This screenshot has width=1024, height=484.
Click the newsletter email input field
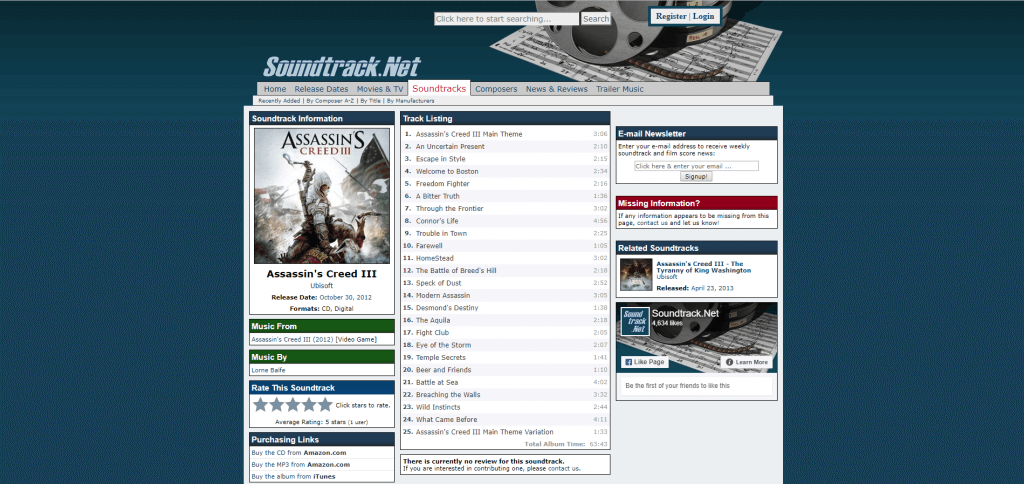click(x=696, y=166)
